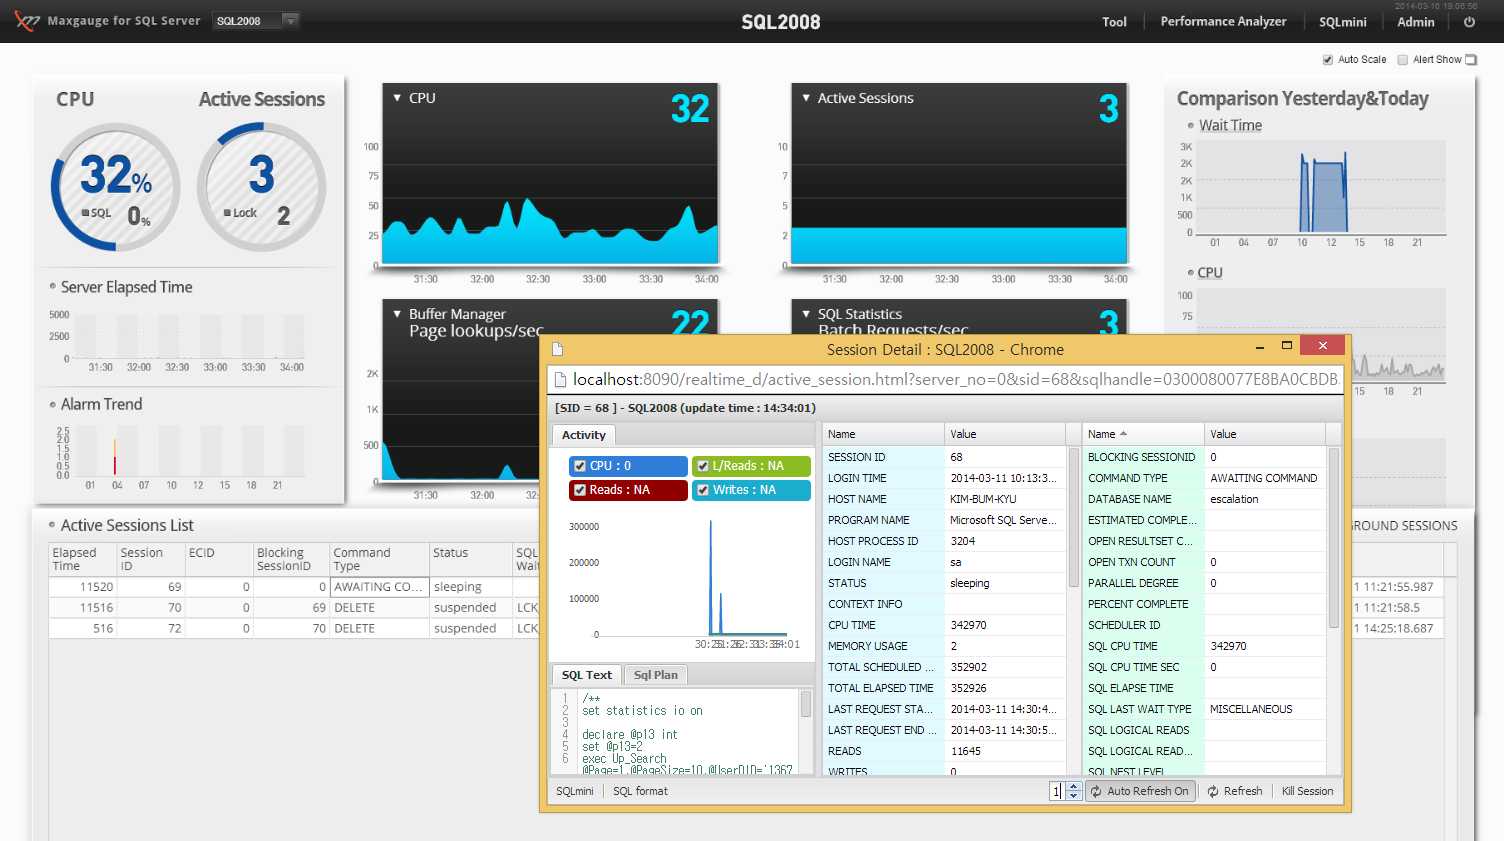Sort by Command Type column header
Image resolution: width=1504 pixels, height=841 pixels.
point(379,559)
